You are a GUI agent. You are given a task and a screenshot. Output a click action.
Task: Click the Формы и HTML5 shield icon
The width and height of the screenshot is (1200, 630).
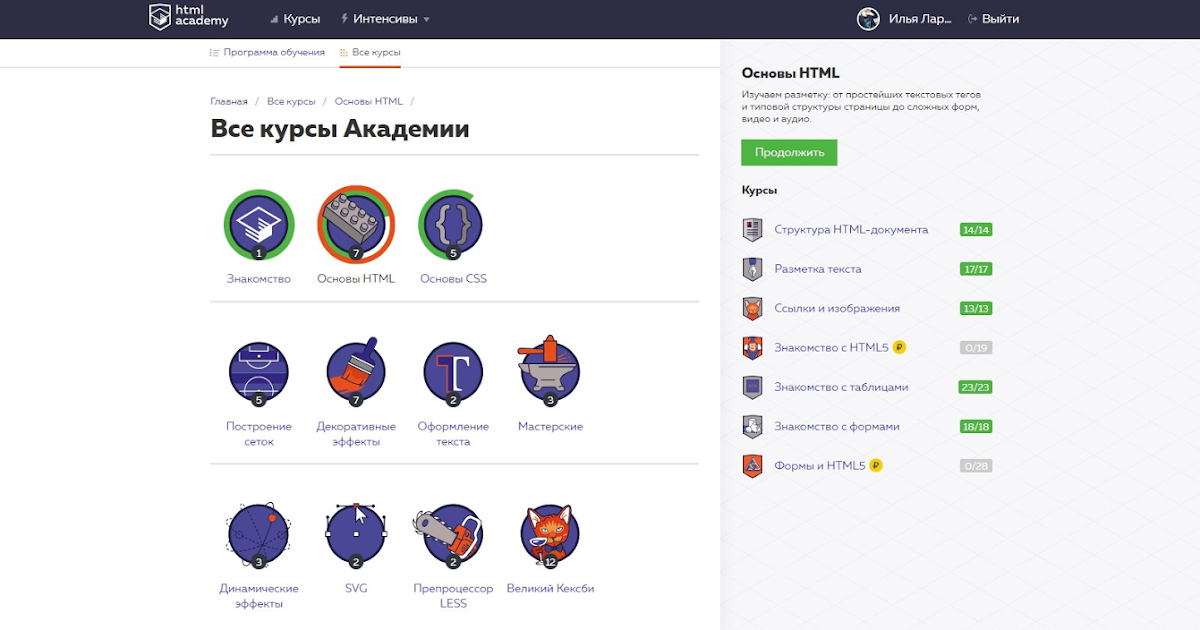coord(752,465)
